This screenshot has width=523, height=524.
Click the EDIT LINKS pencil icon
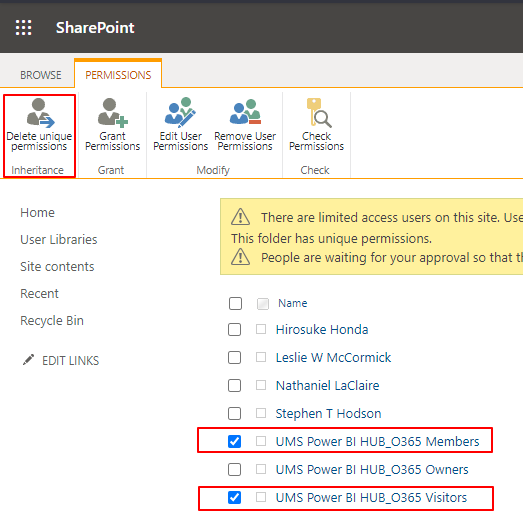(28, 360)
